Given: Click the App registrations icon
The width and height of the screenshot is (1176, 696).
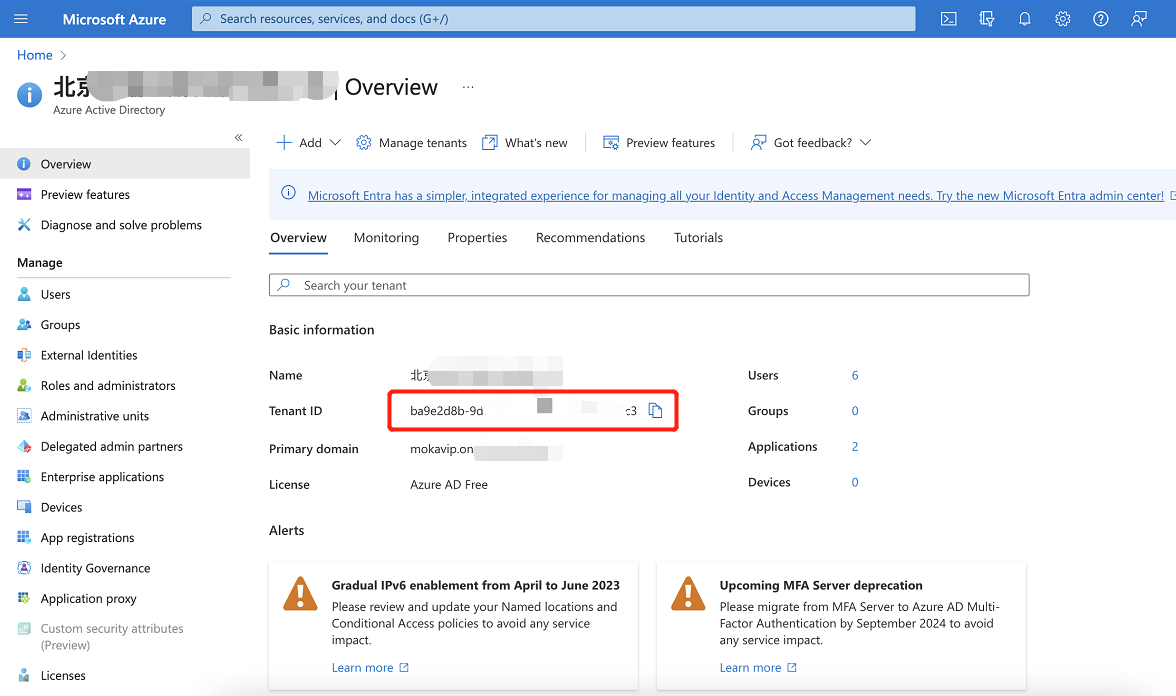Looking at the screenshot, I should [x=24, y=537].
